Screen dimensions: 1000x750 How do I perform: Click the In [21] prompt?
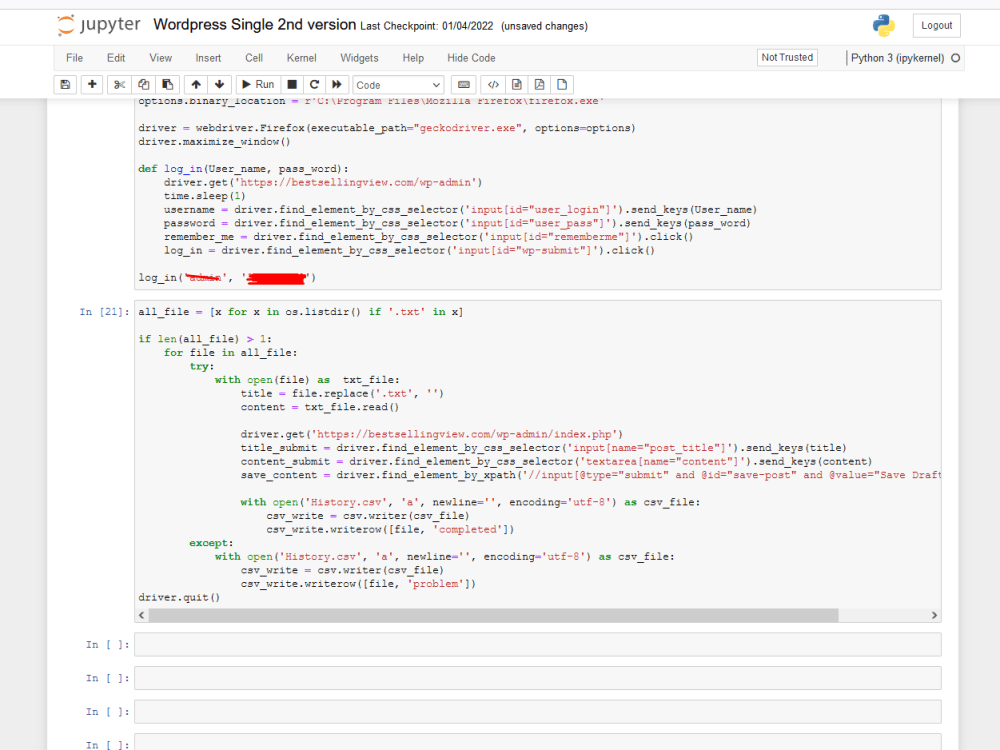(105, 312)
